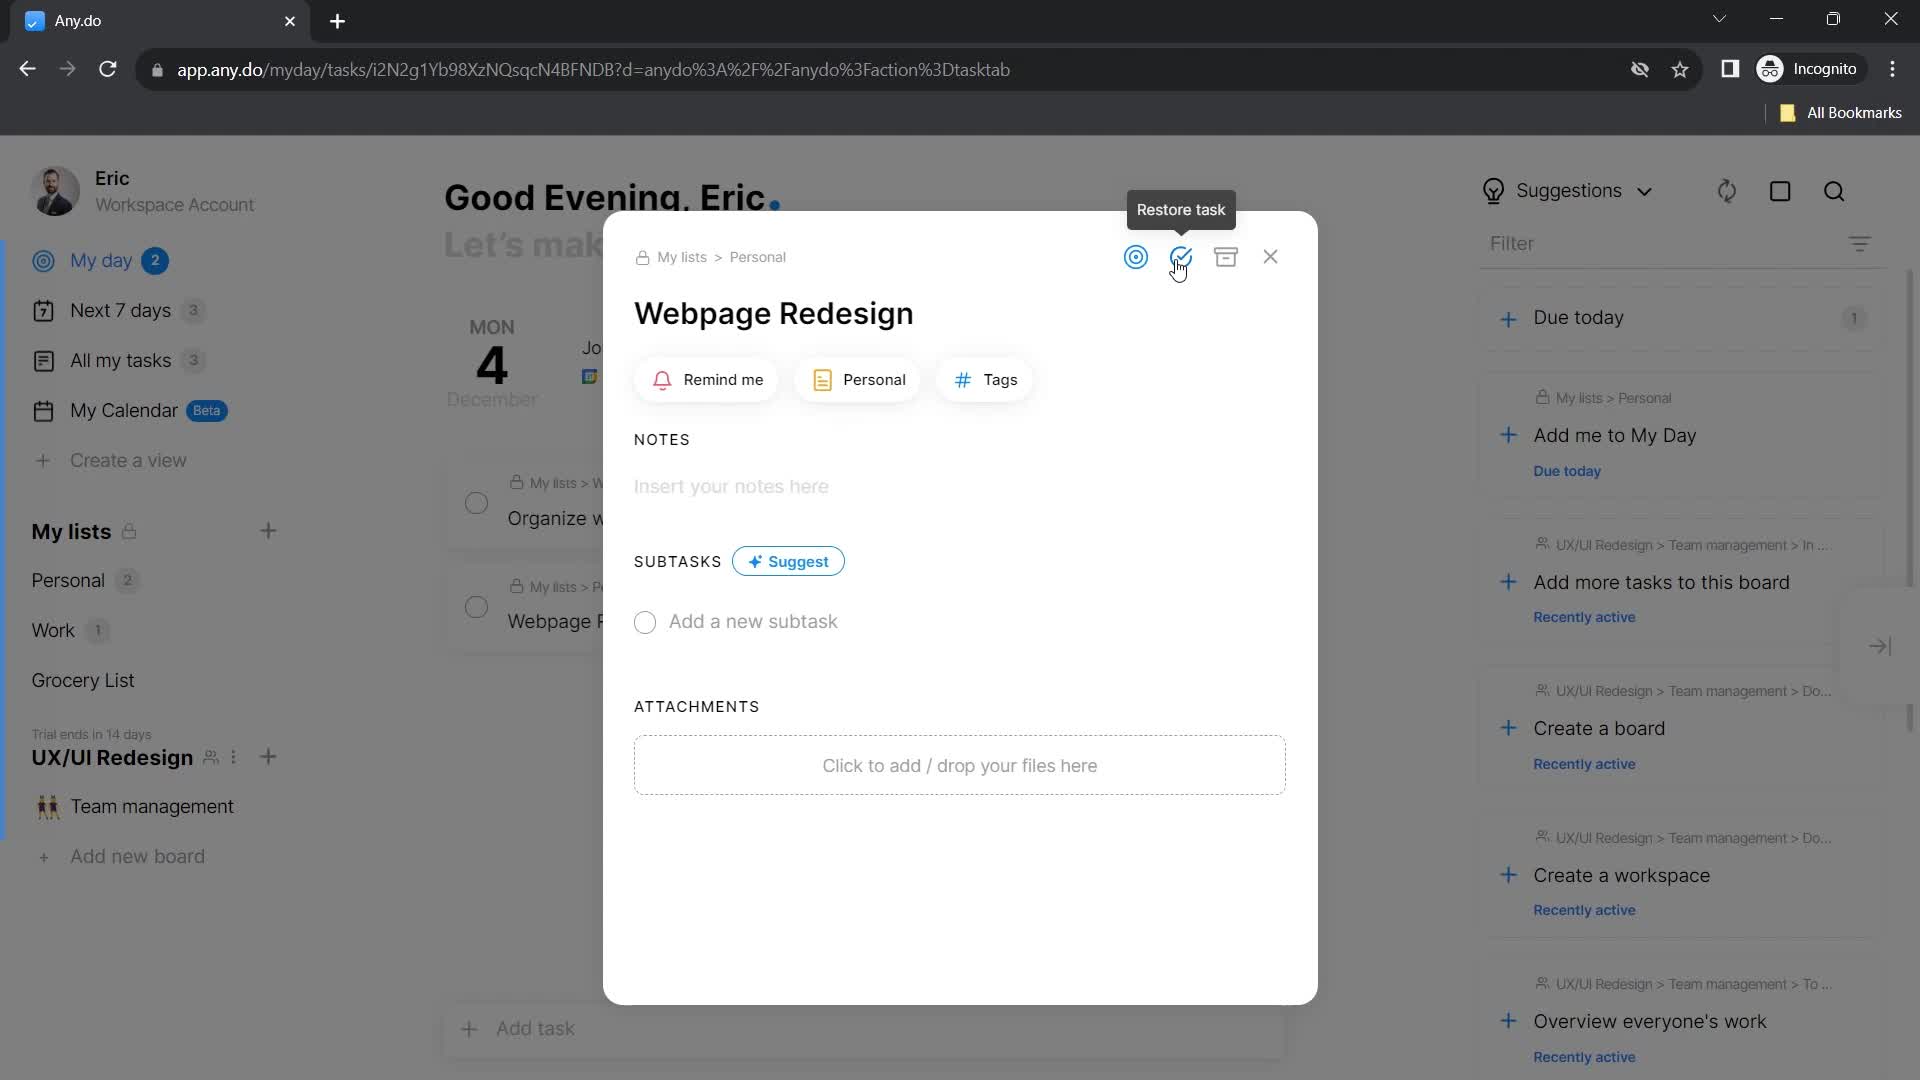Click the collapse right panel icon
This screenshot has width=1920, height=1080.
click(1882, 645)
